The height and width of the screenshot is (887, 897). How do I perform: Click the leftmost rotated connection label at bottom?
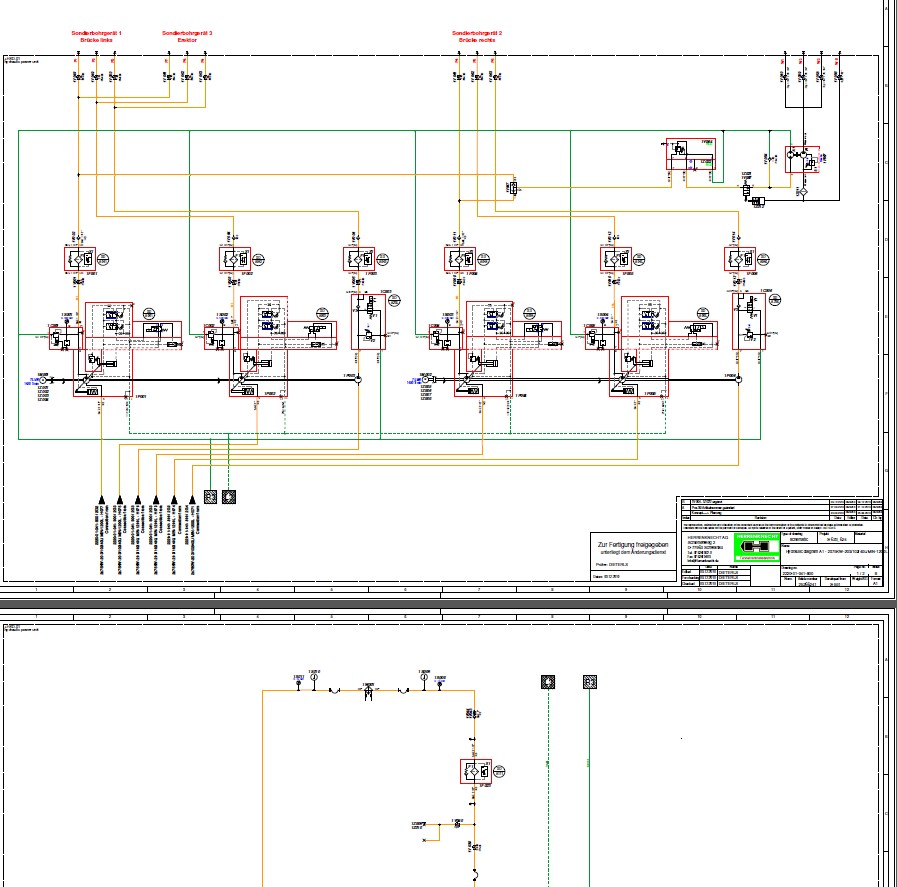coord(102,538)
